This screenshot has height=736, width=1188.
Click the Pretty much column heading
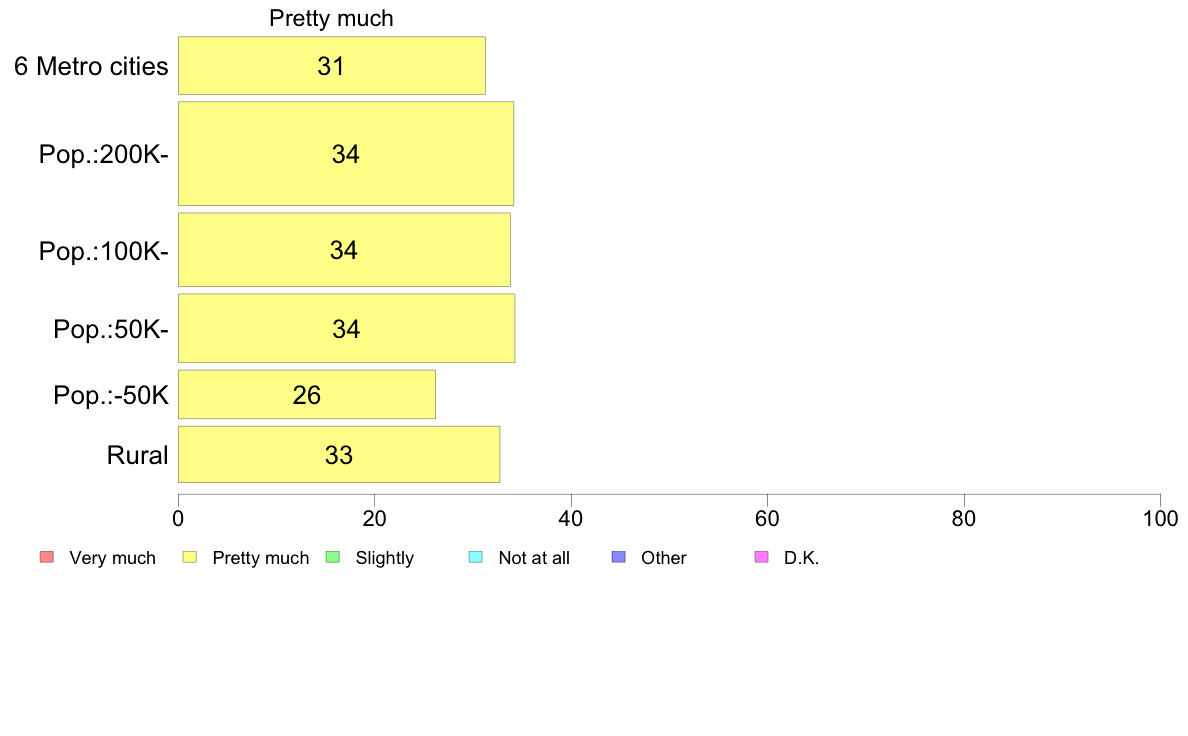331,18
